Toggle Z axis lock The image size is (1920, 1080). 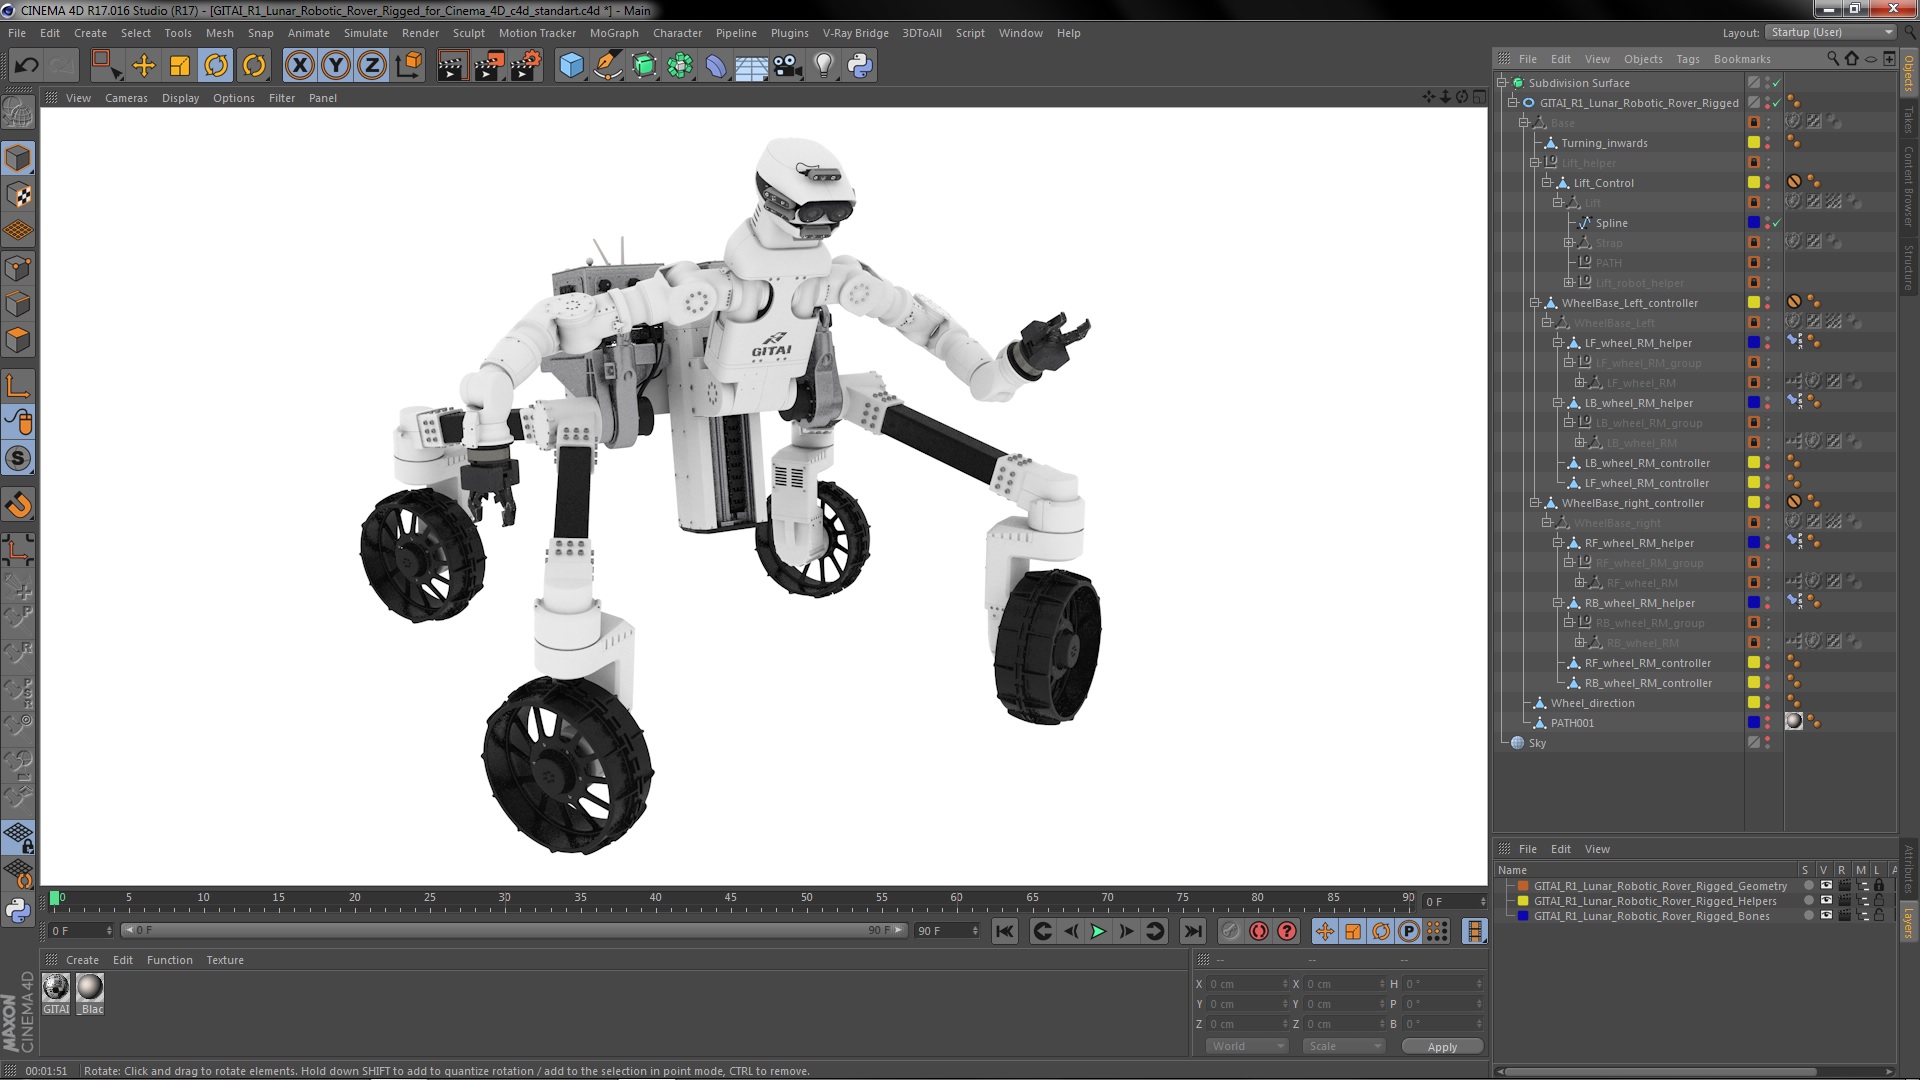tap(372, 66)
